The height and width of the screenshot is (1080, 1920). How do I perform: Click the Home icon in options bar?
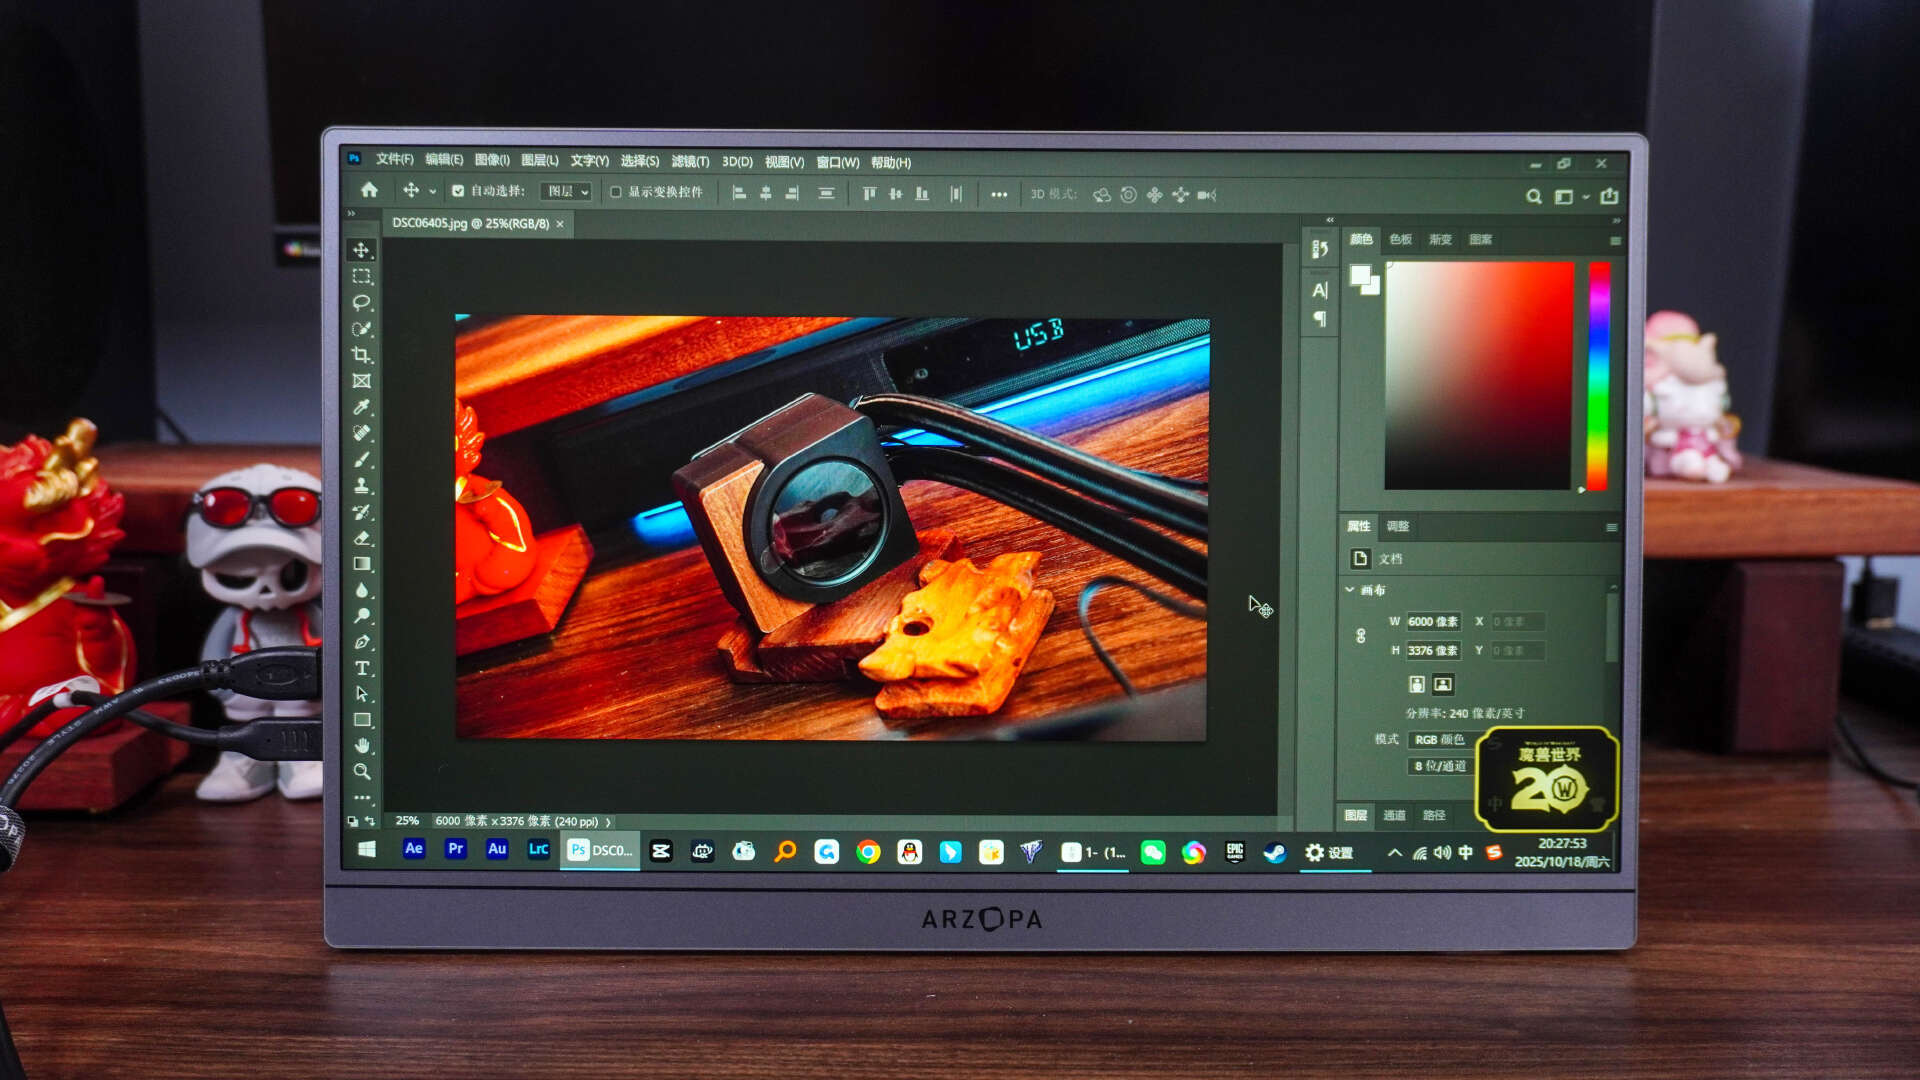click(x=369, y=190)
